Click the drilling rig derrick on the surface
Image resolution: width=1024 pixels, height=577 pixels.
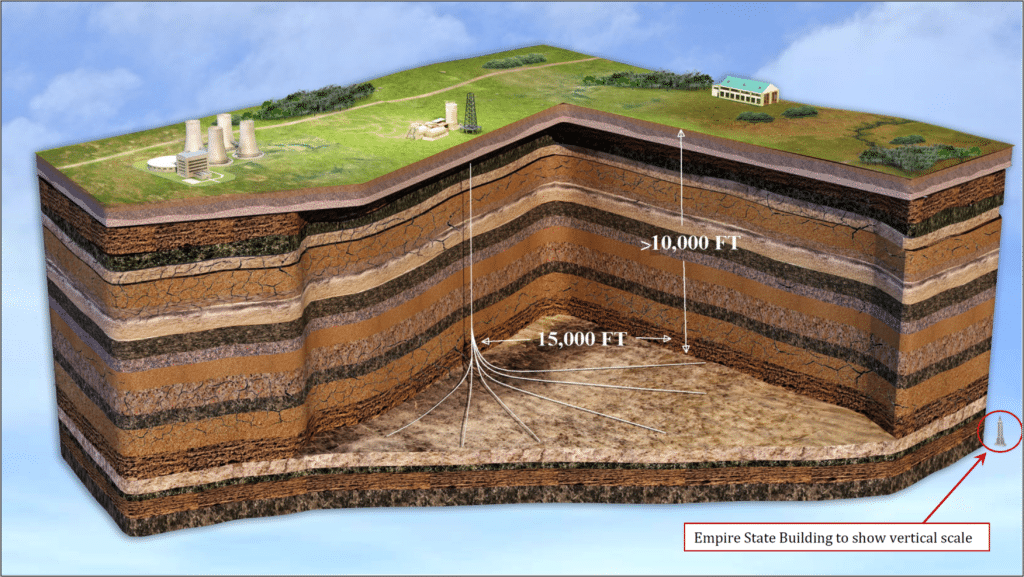470,113
